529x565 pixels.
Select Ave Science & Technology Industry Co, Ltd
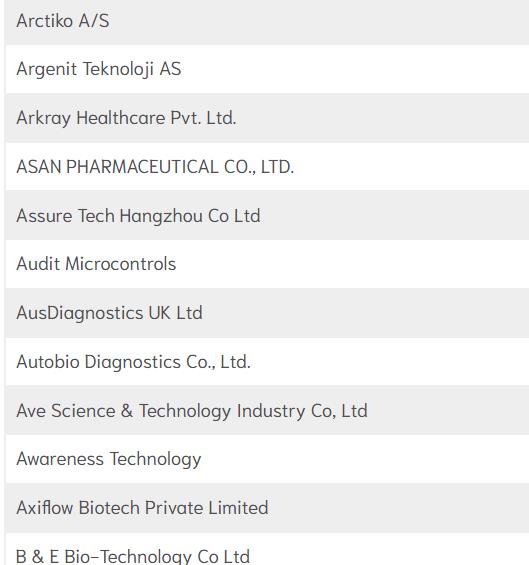pyautogui.click(x=267, y=410)
